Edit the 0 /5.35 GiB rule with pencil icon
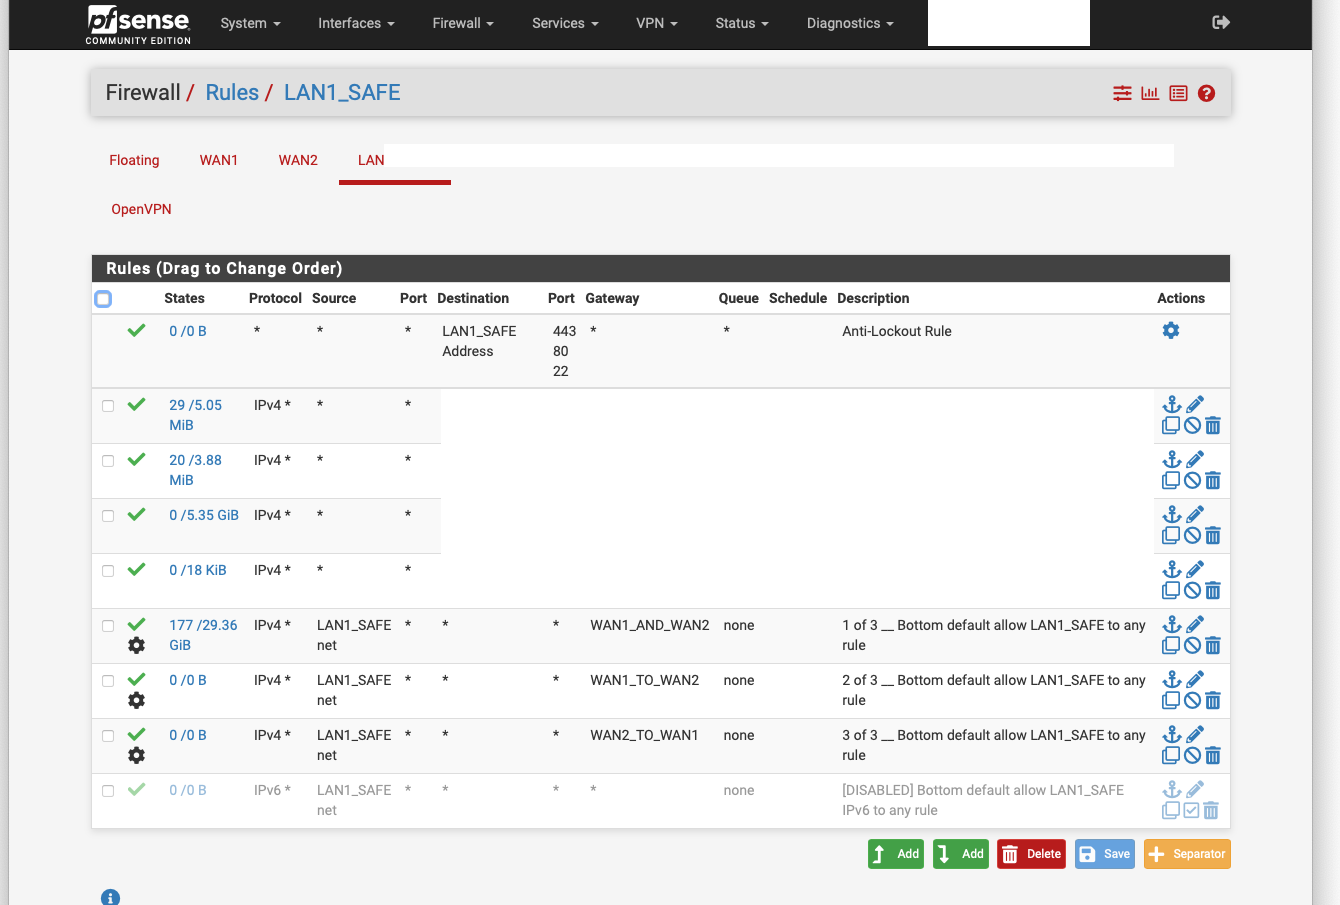Screen dimensions: 1340x905 1195,514
